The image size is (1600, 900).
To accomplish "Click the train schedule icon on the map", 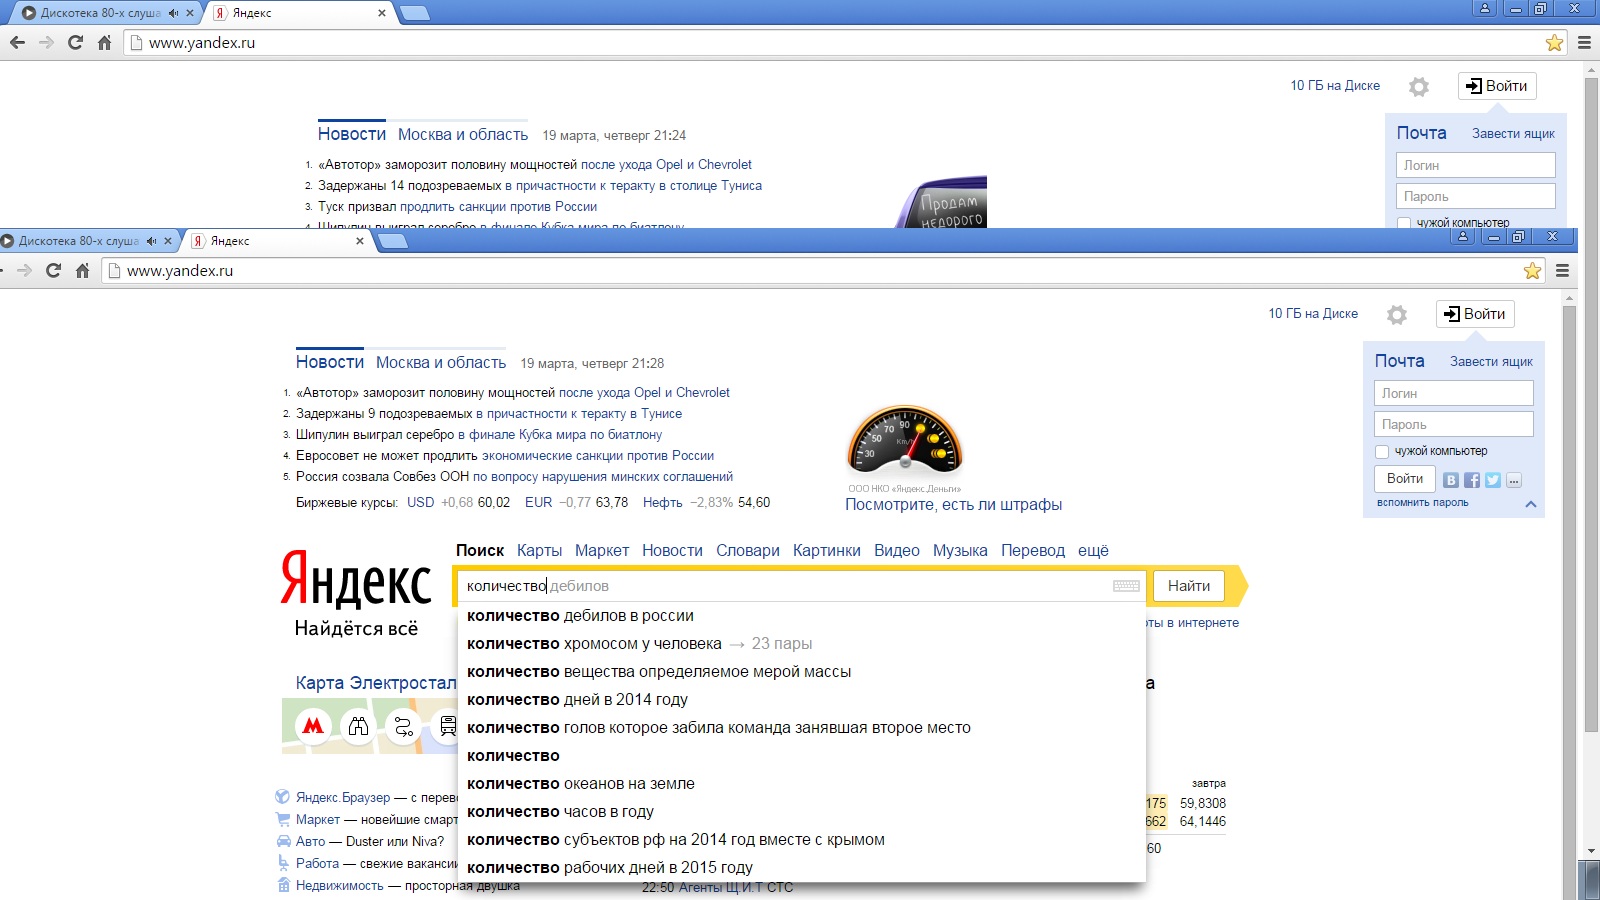I will (447, 726).
